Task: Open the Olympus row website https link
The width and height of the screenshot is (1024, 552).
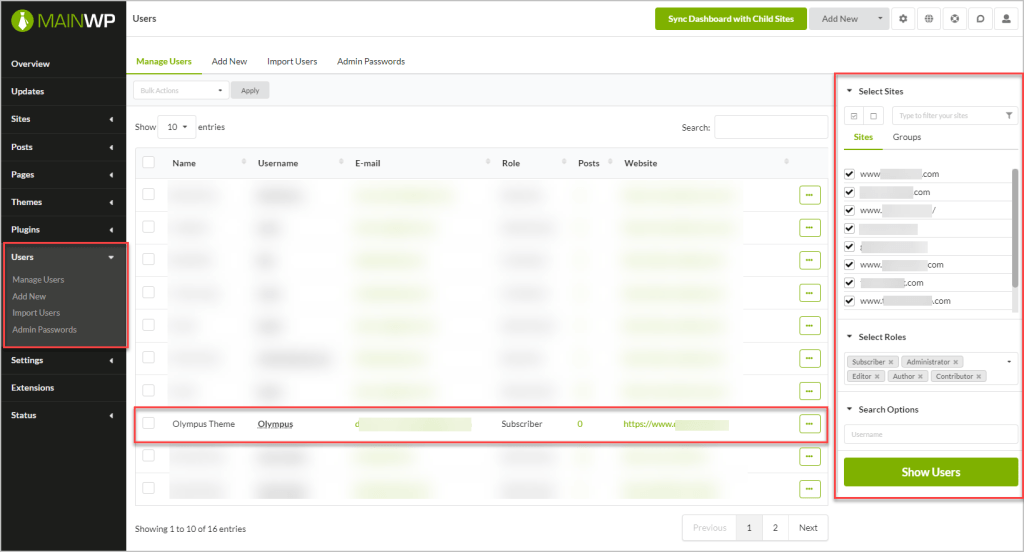Action: (676, 424)
